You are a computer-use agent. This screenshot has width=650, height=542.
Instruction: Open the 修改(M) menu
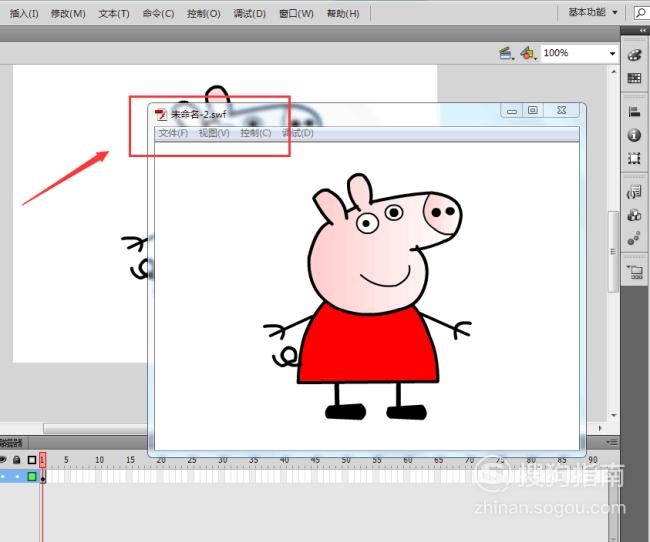[x=68, y=14]
